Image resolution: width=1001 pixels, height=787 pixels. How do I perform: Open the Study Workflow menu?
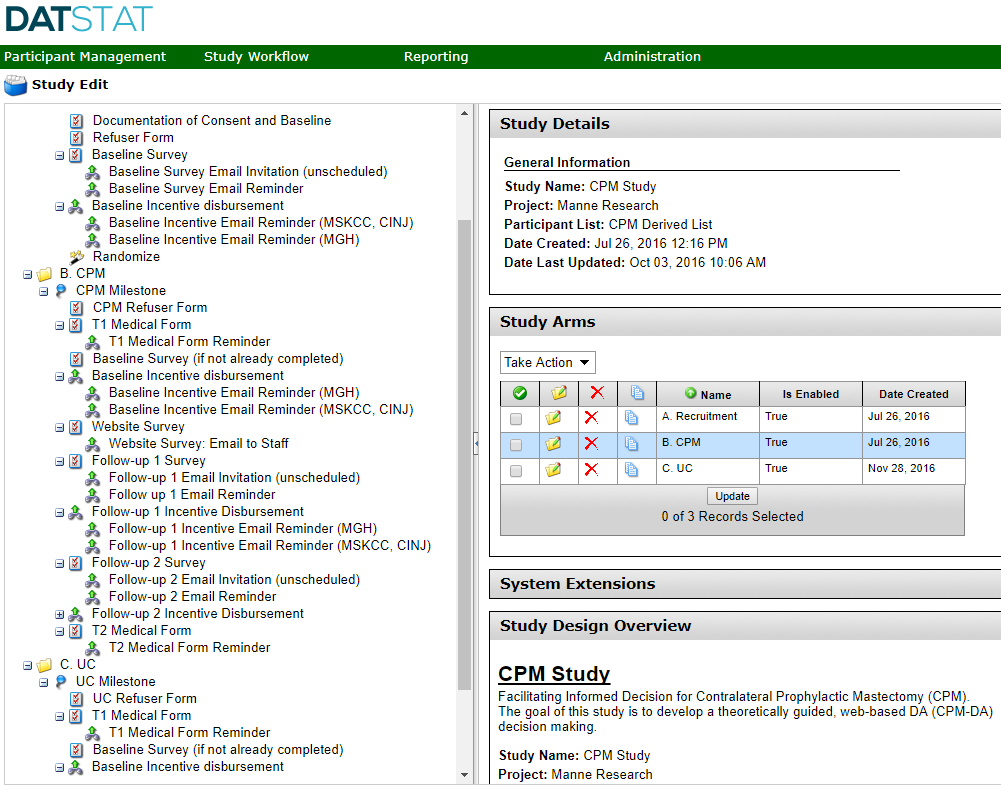256,57
